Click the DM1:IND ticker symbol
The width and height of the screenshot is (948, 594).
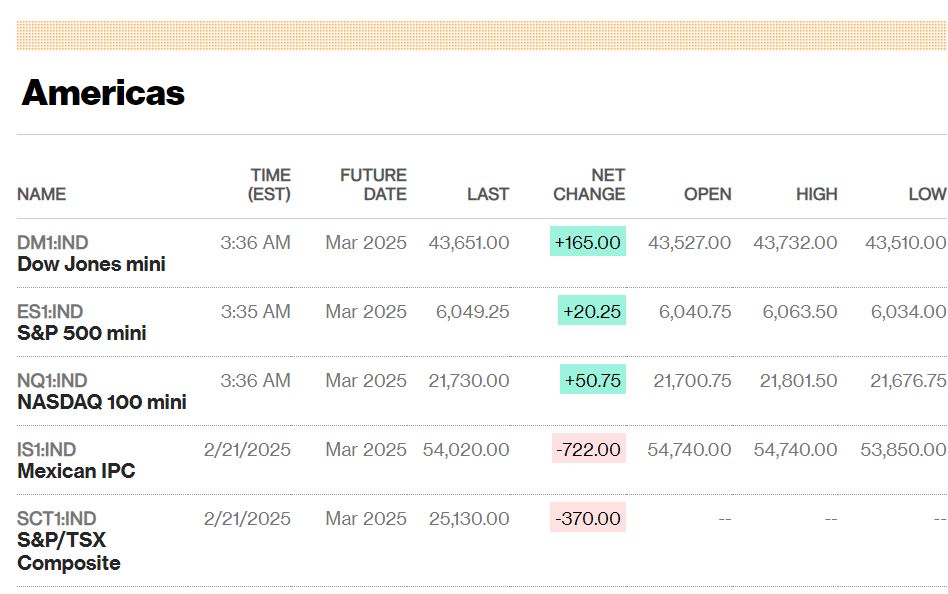(x=53, y=243)
